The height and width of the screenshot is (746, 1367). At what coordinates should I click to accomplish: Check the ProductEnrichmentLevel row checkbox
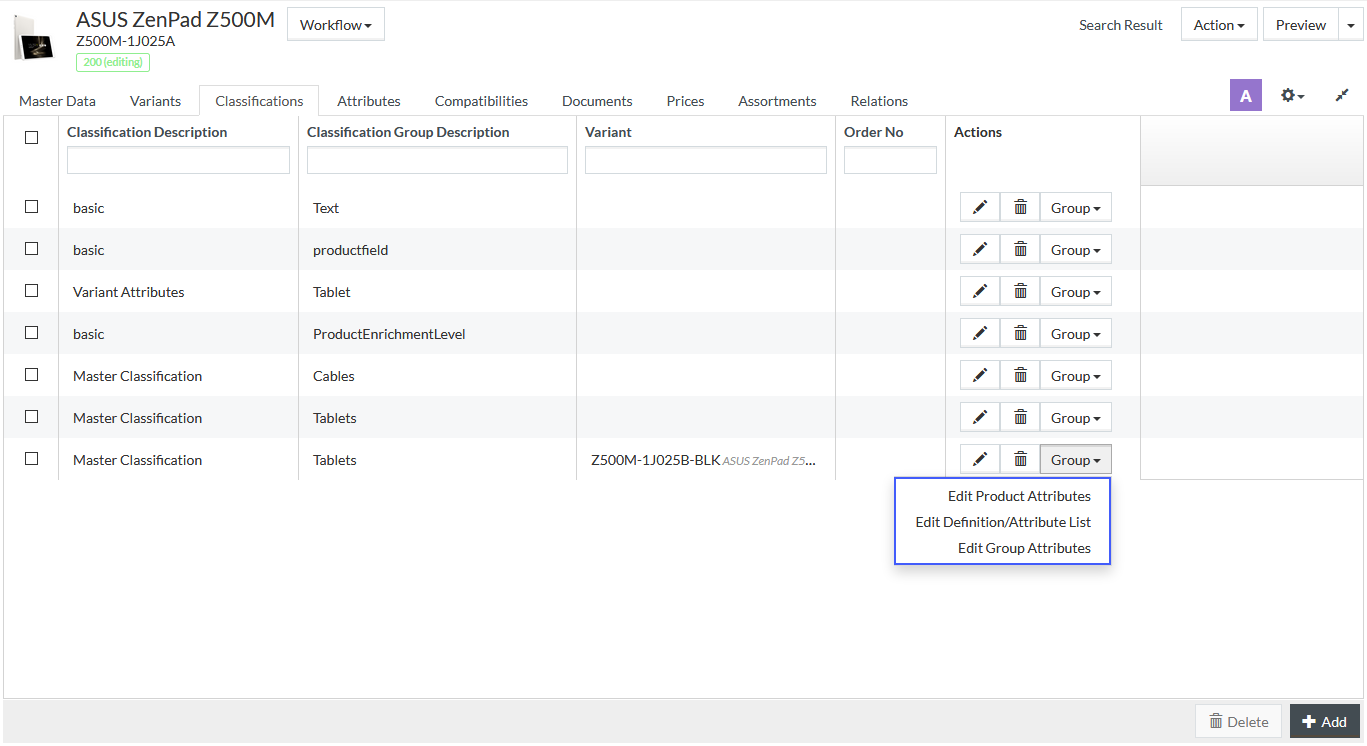pos(31,333)
